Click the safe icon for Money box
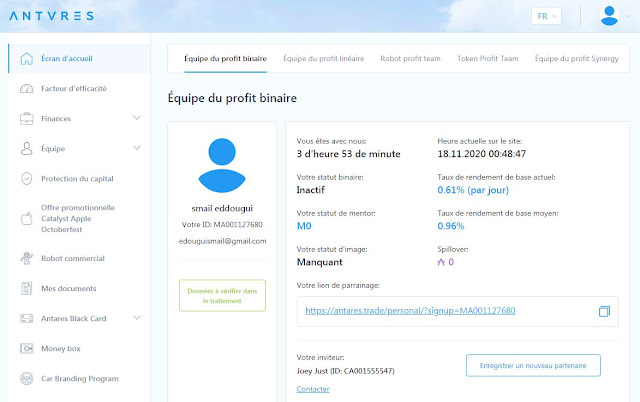This screenshot has height=402, width=640. point(27,349)
